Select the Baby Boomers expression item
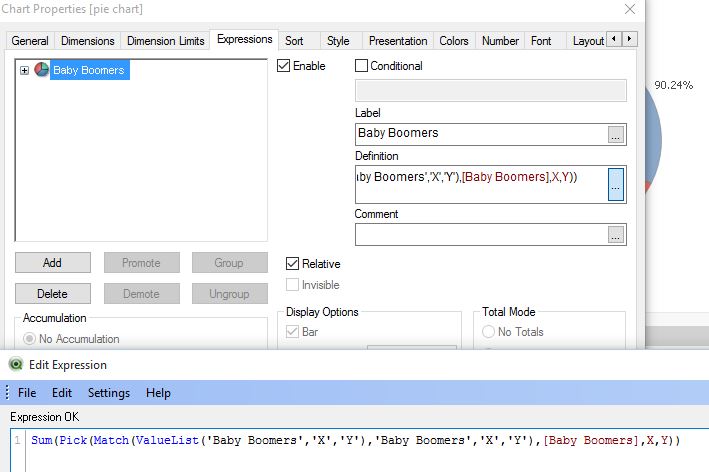The height and width of the screenshot is (472, 709). (89, 70)
